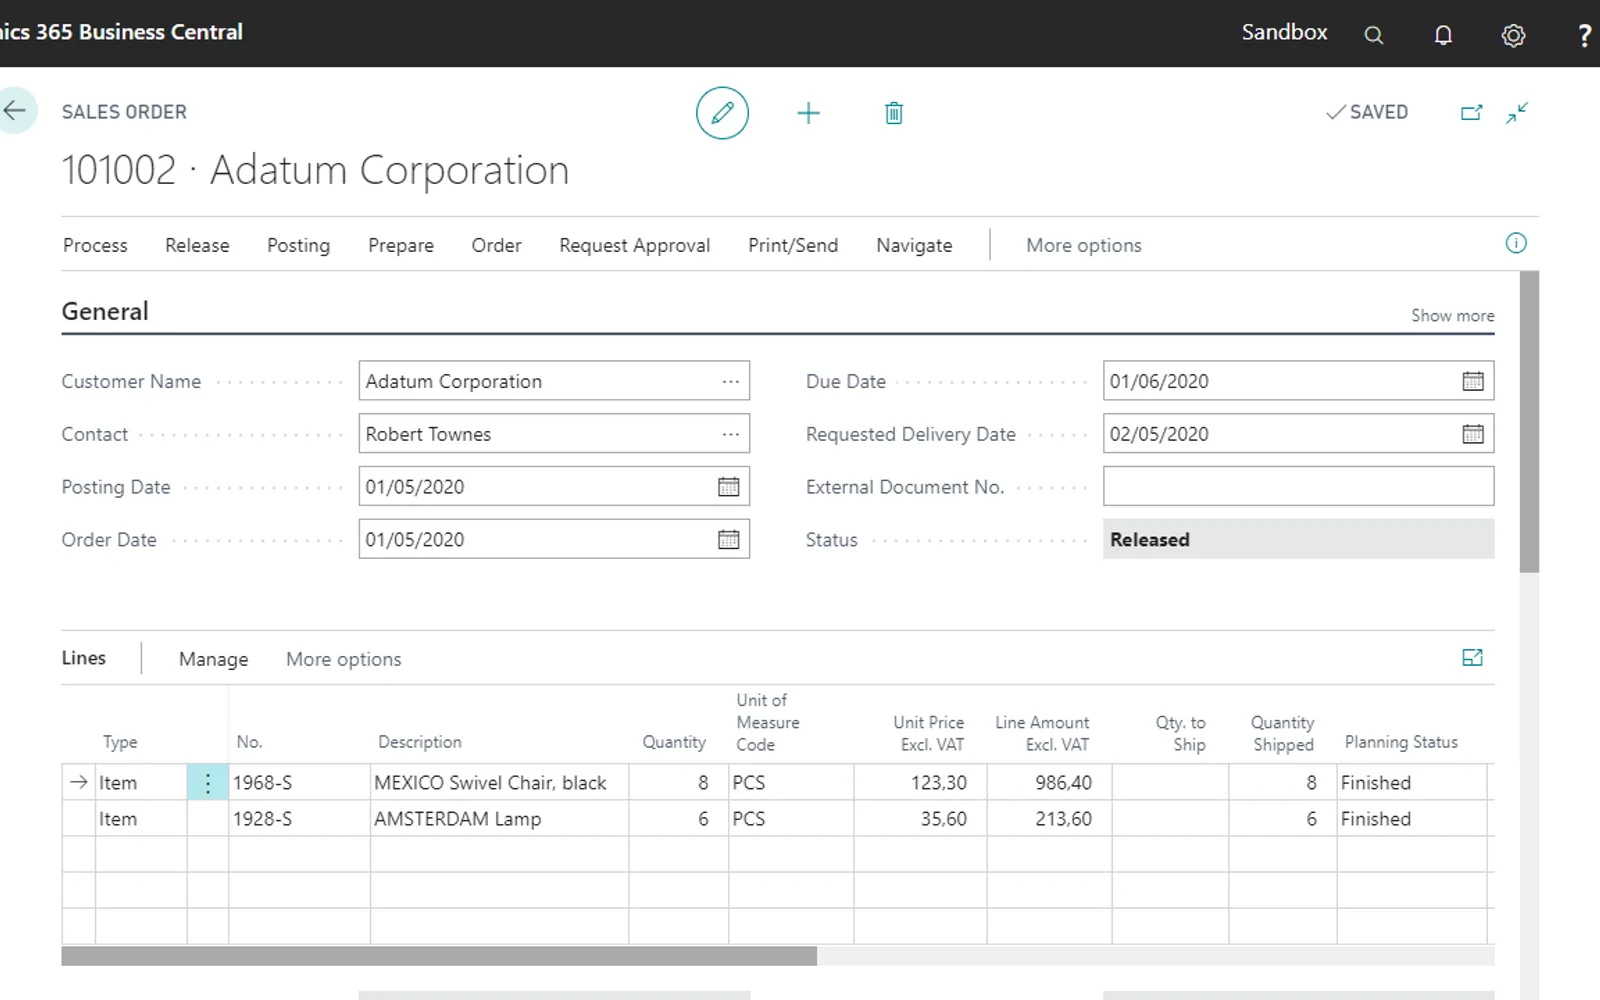Open the Release menu

[197, 245]
